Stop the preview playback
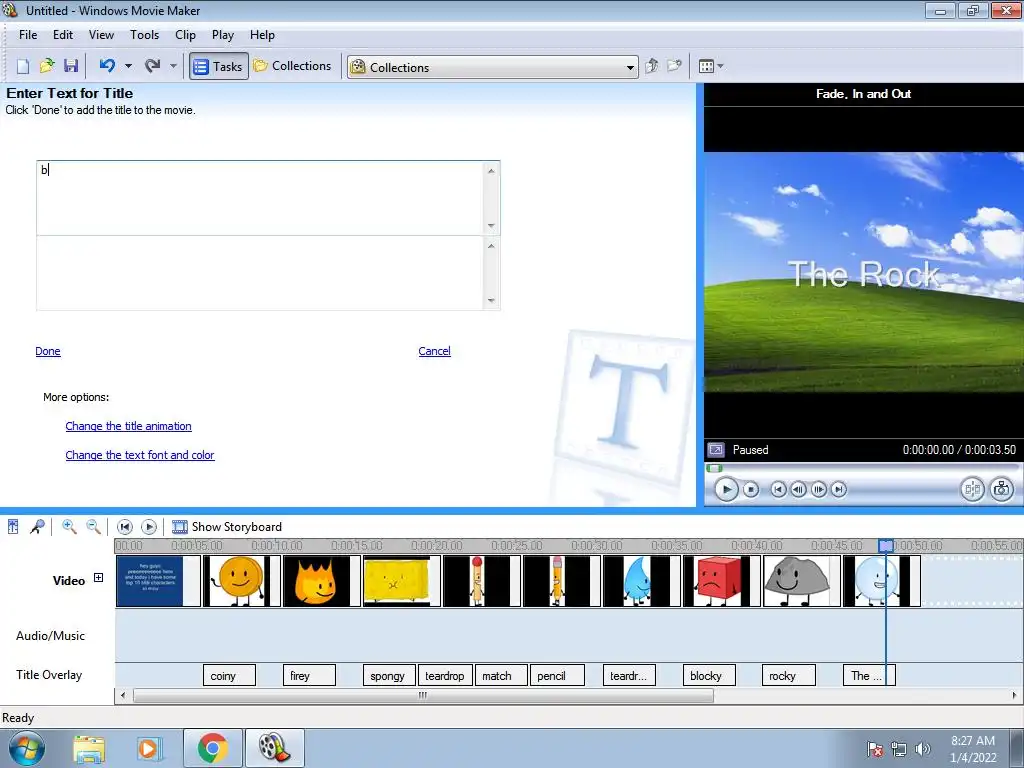This screenshot has width=1024, height=768. click(x=751, y=489)
